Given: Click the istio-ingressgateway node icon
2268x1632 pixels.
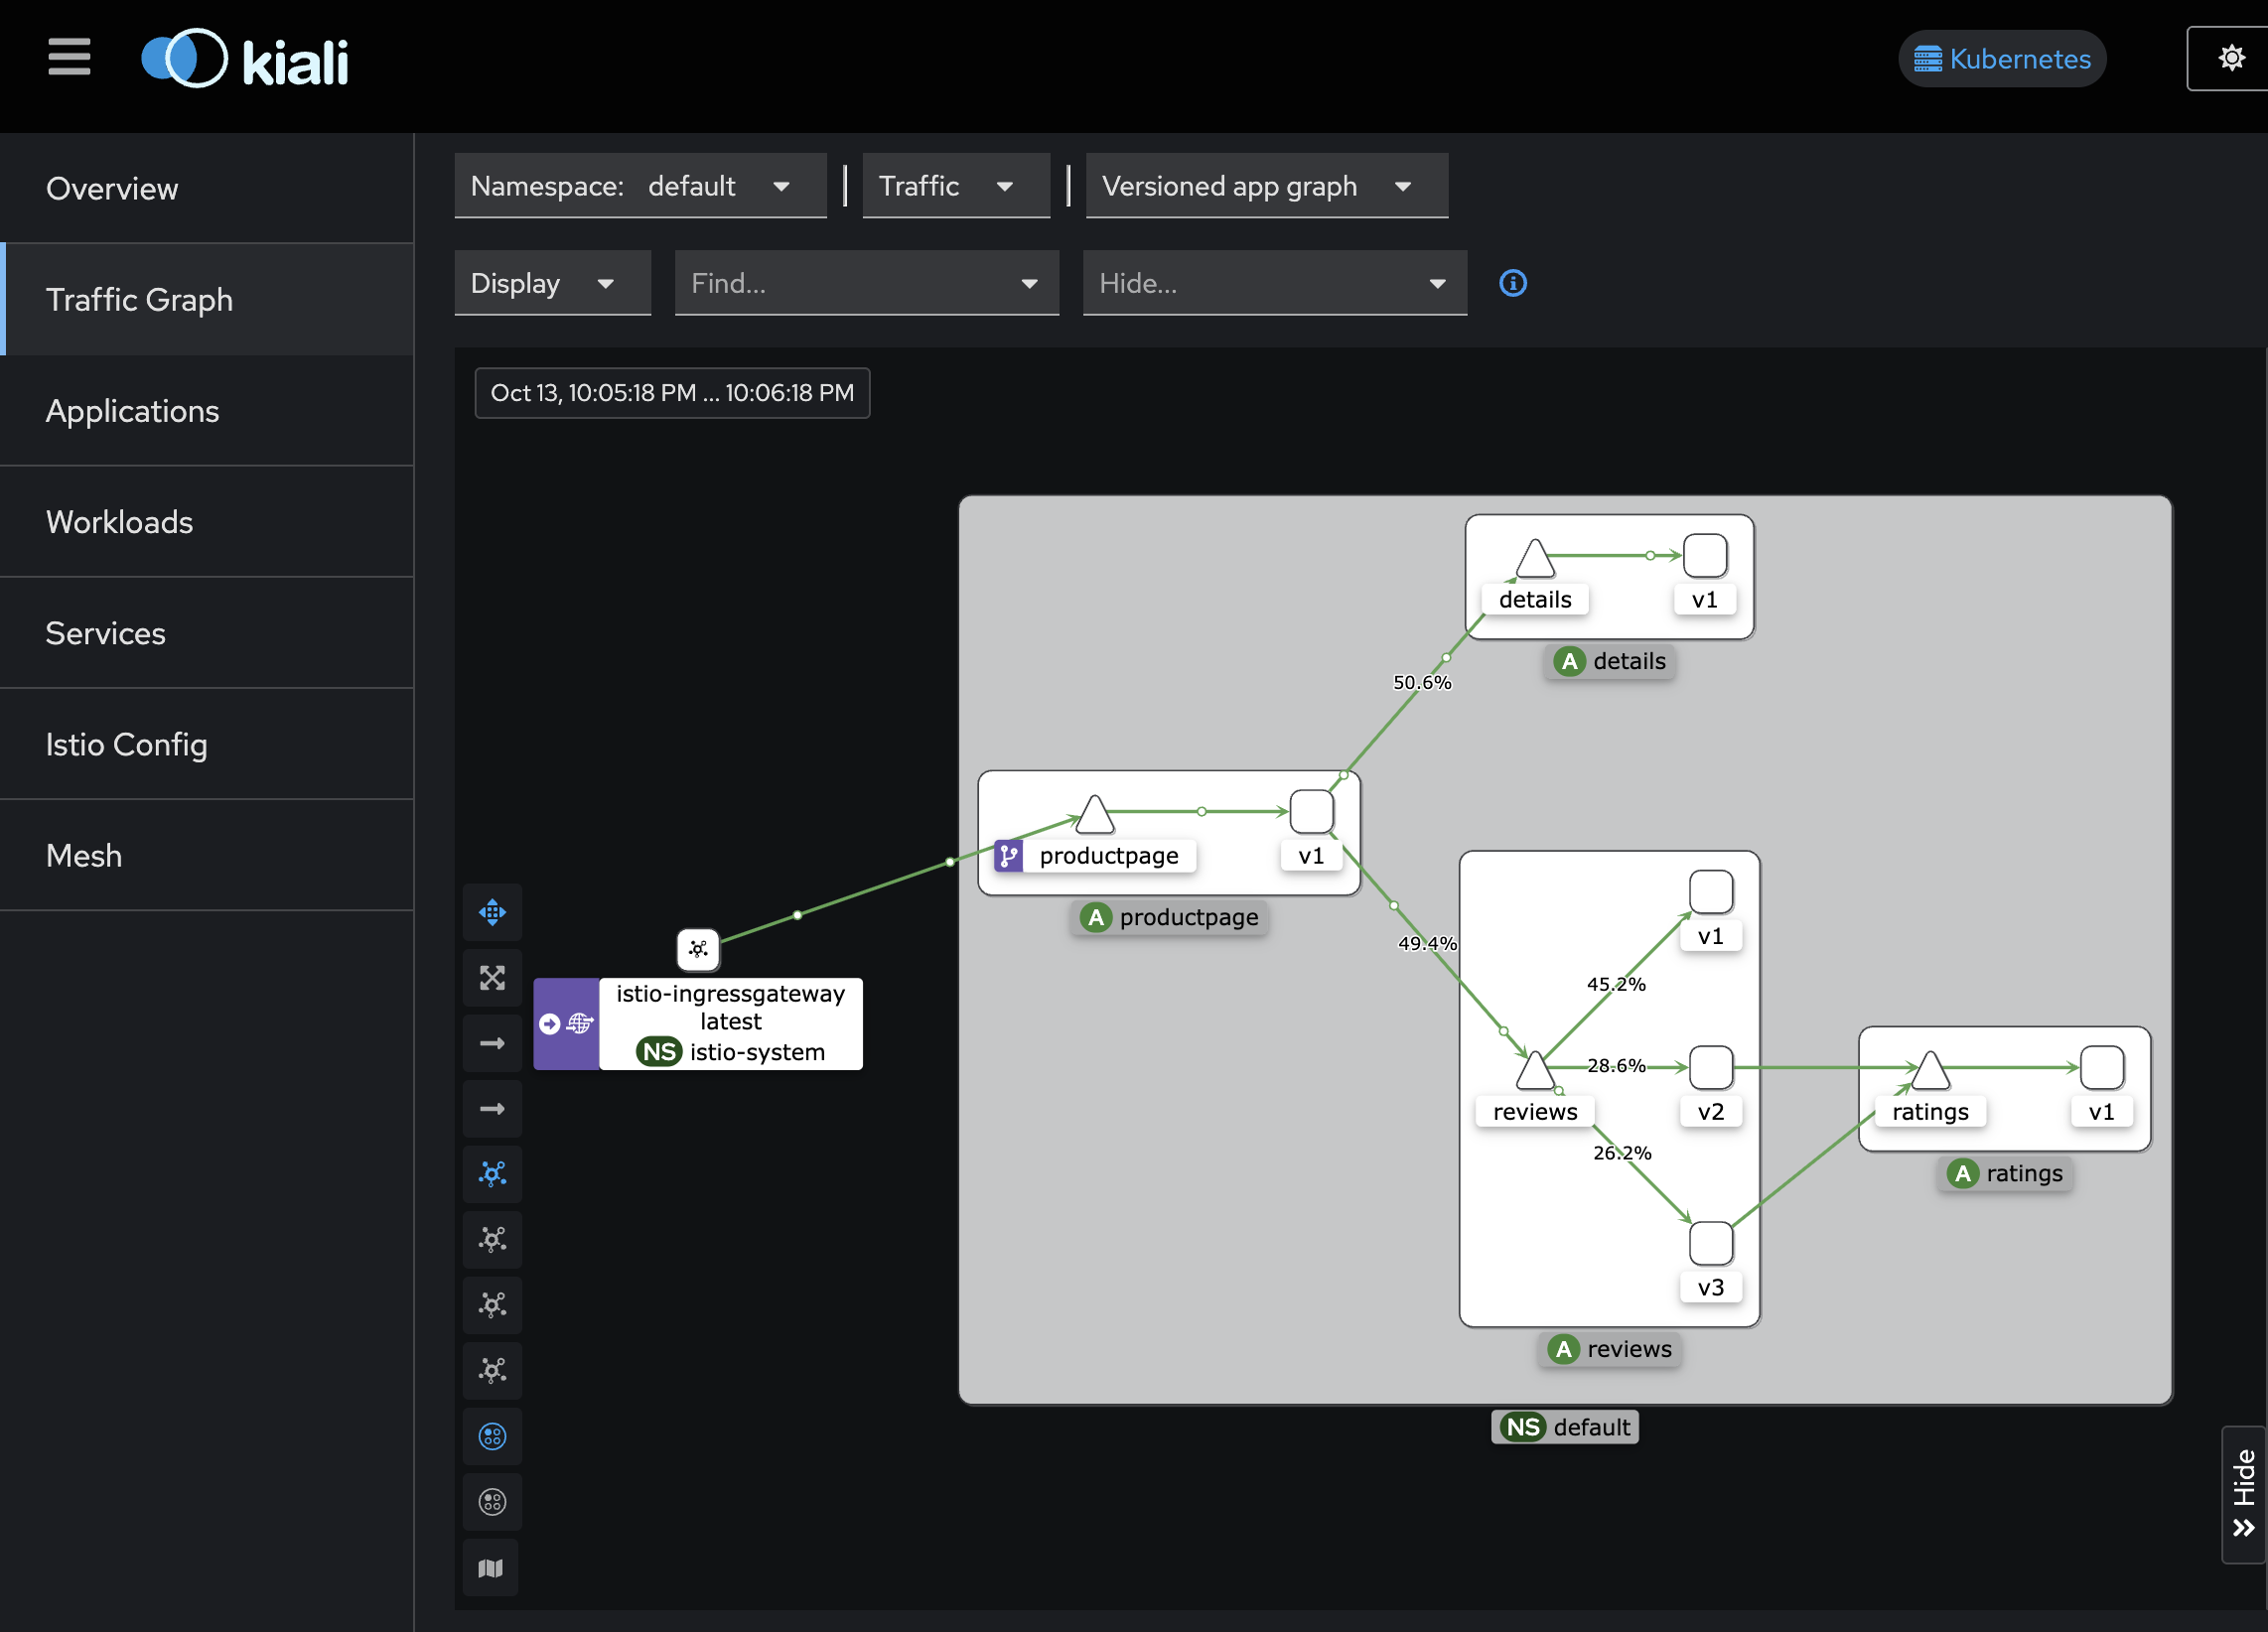Looking at the screenshot, I should tap(698, 948).
